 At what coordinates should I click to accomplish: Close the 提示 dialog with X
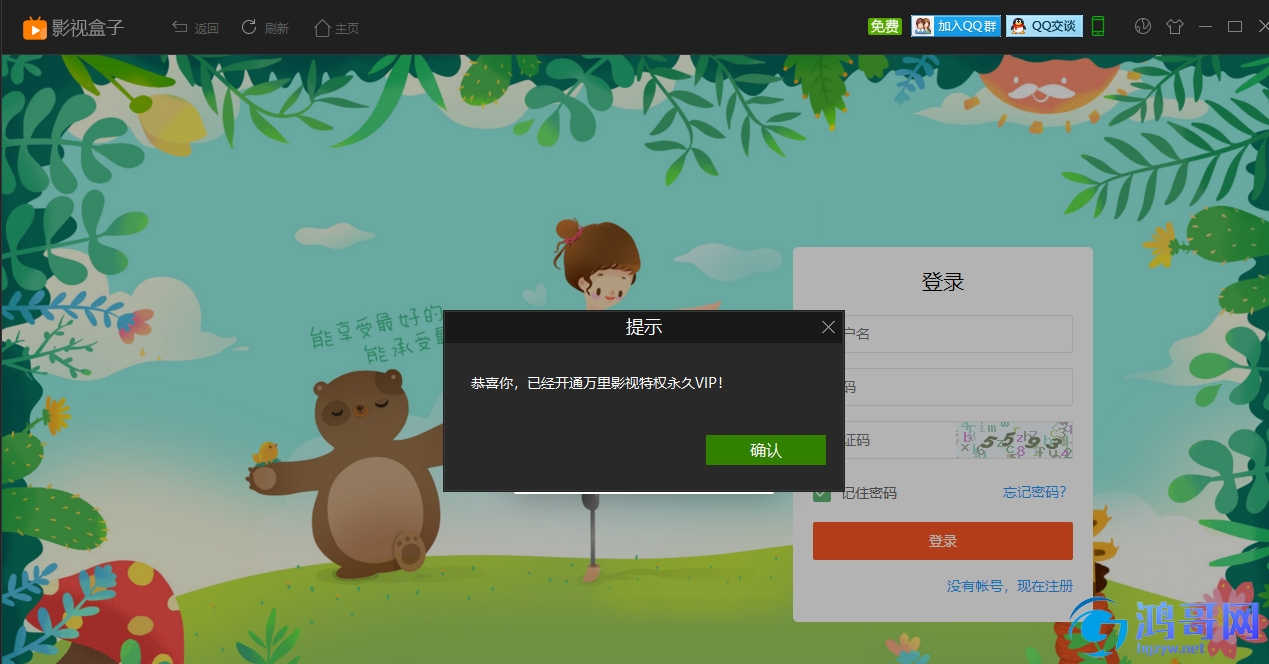click(828, 327)
